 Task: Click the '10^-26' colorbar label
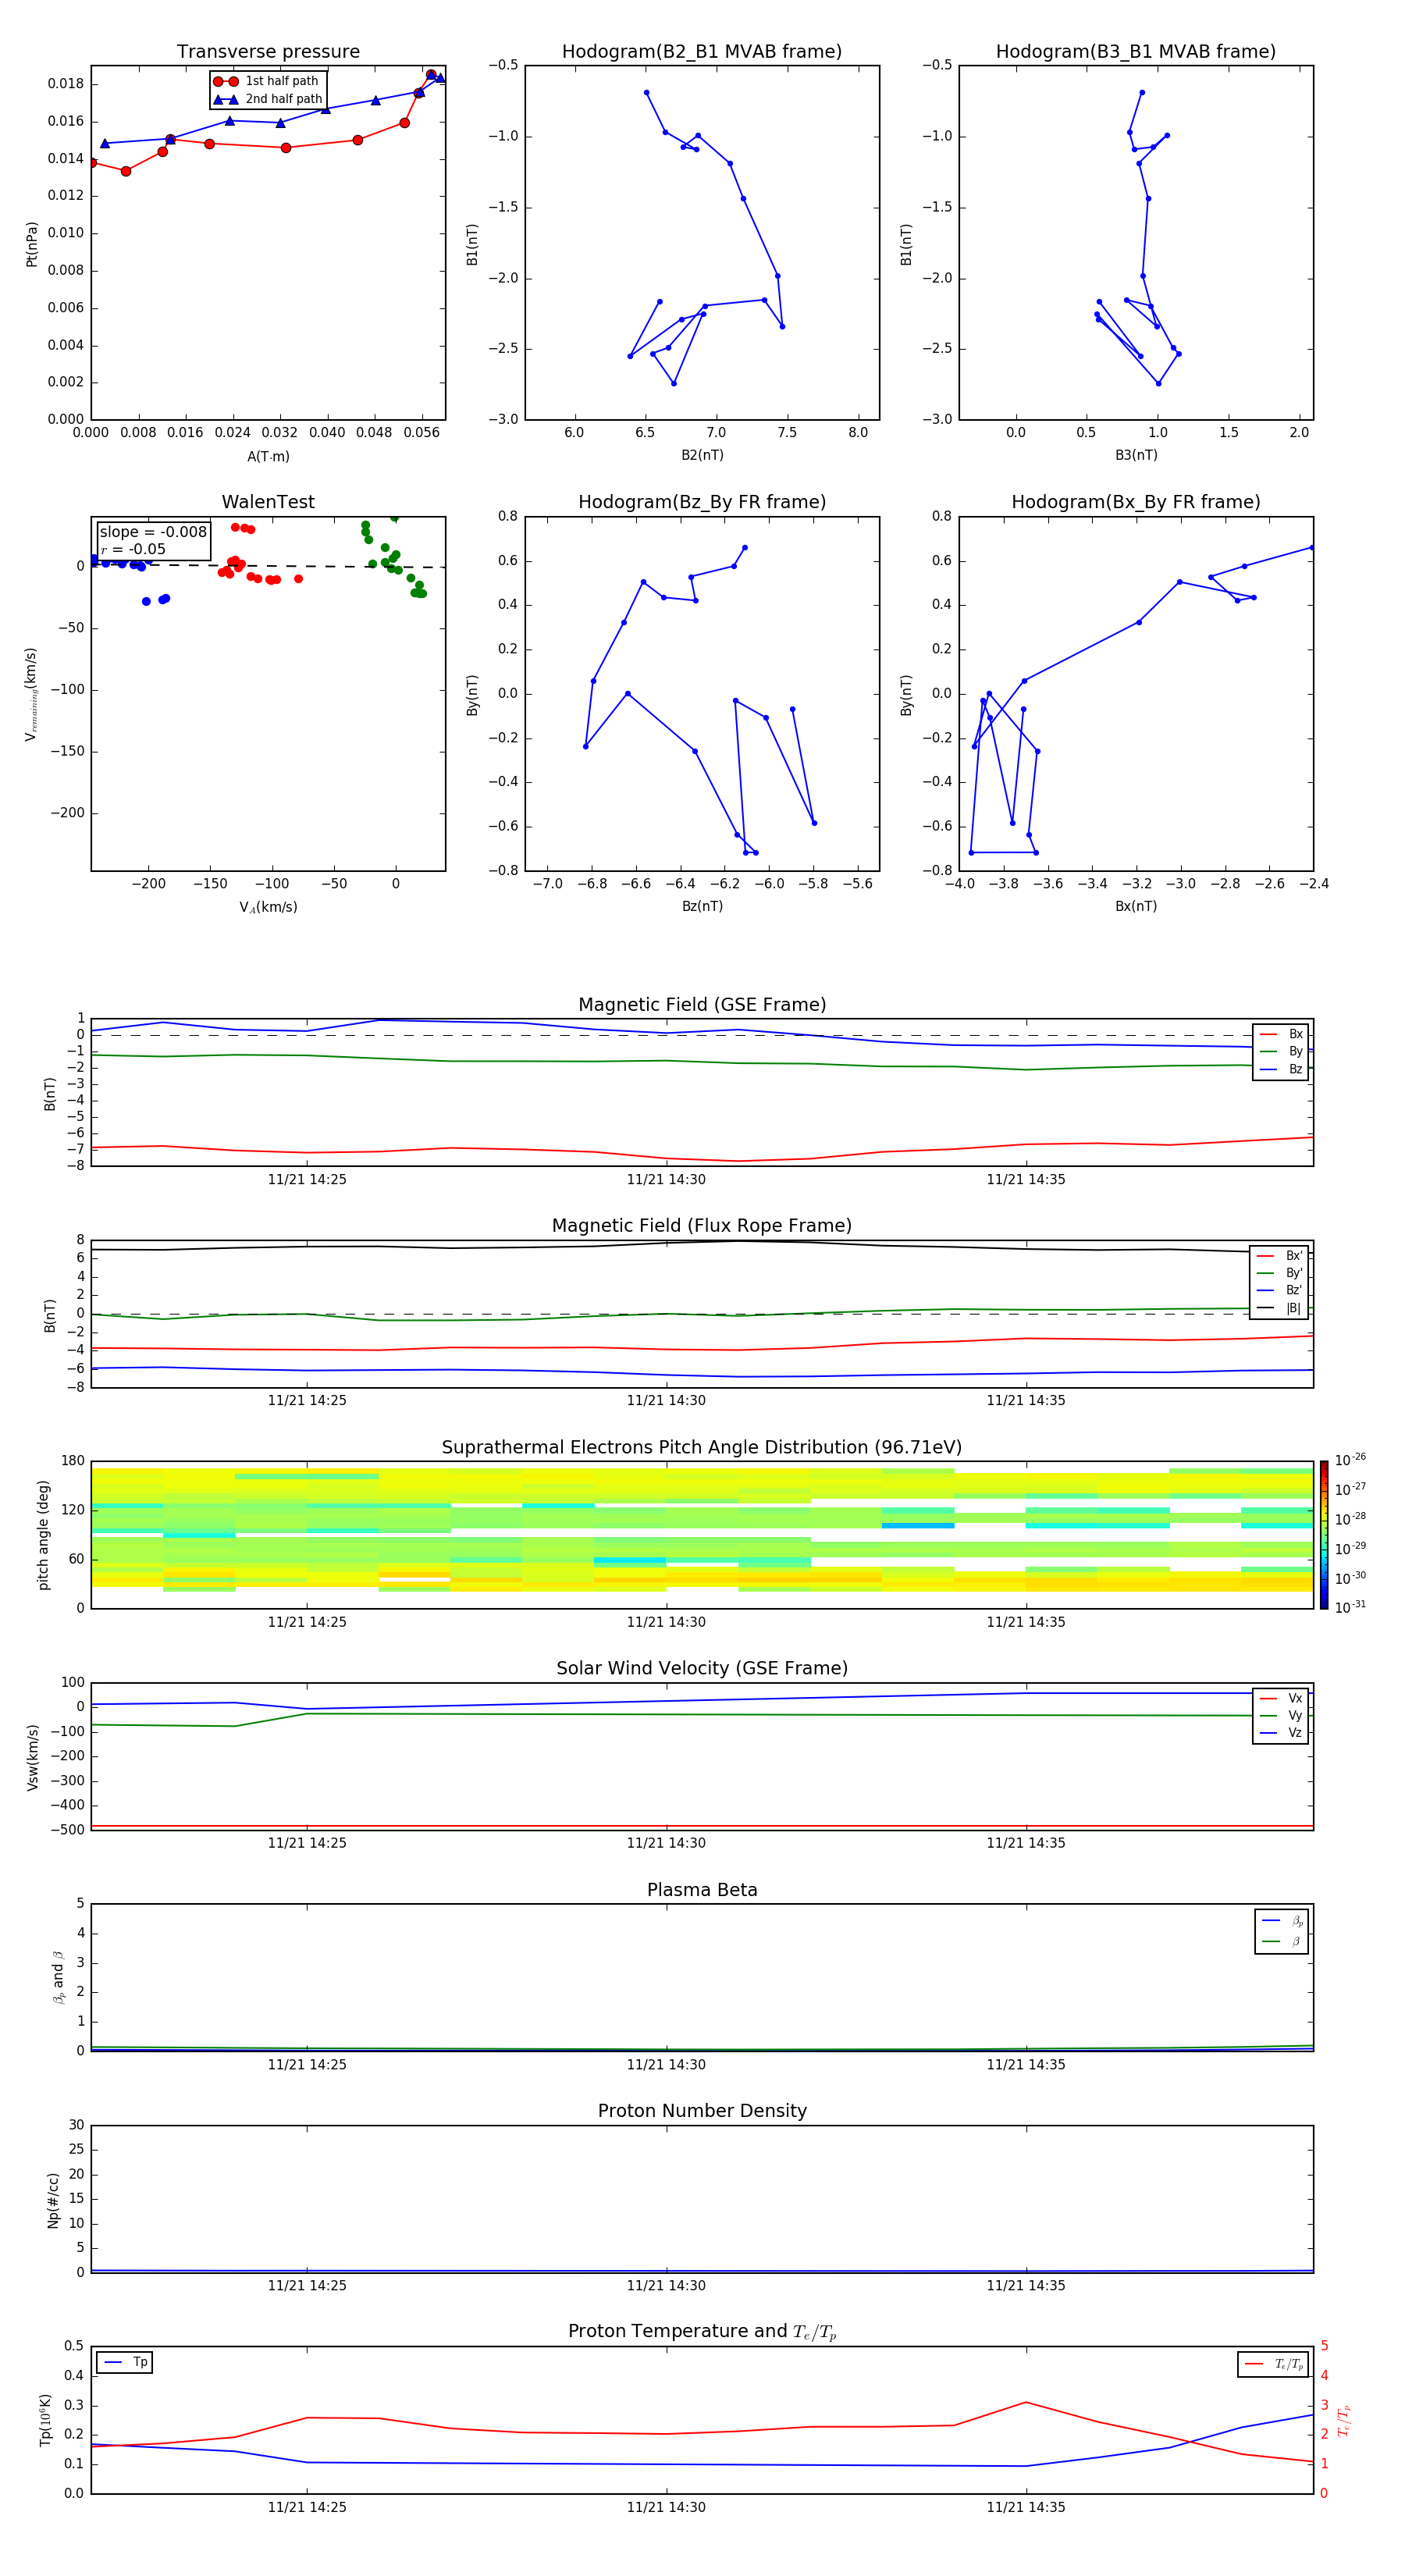(1350, 1460)
